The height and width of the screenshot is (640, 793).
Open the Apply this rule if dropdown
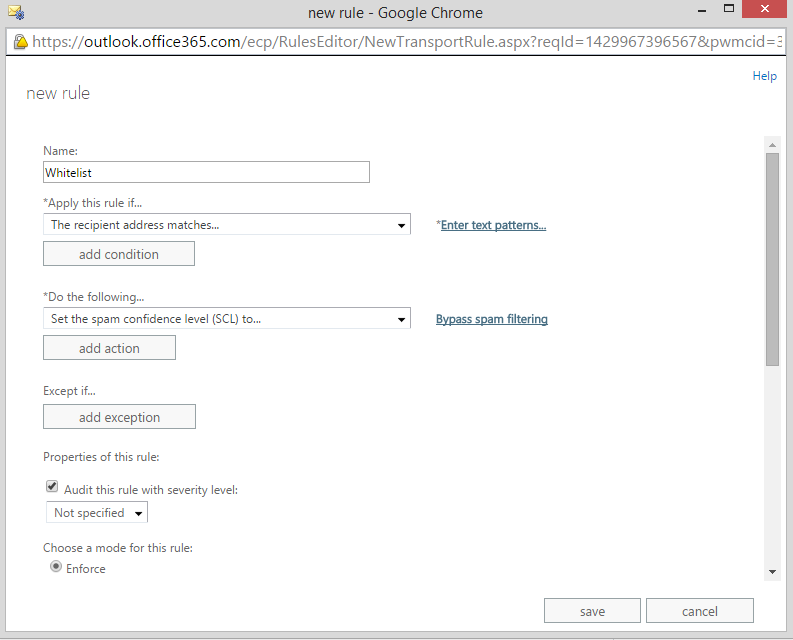227,225
